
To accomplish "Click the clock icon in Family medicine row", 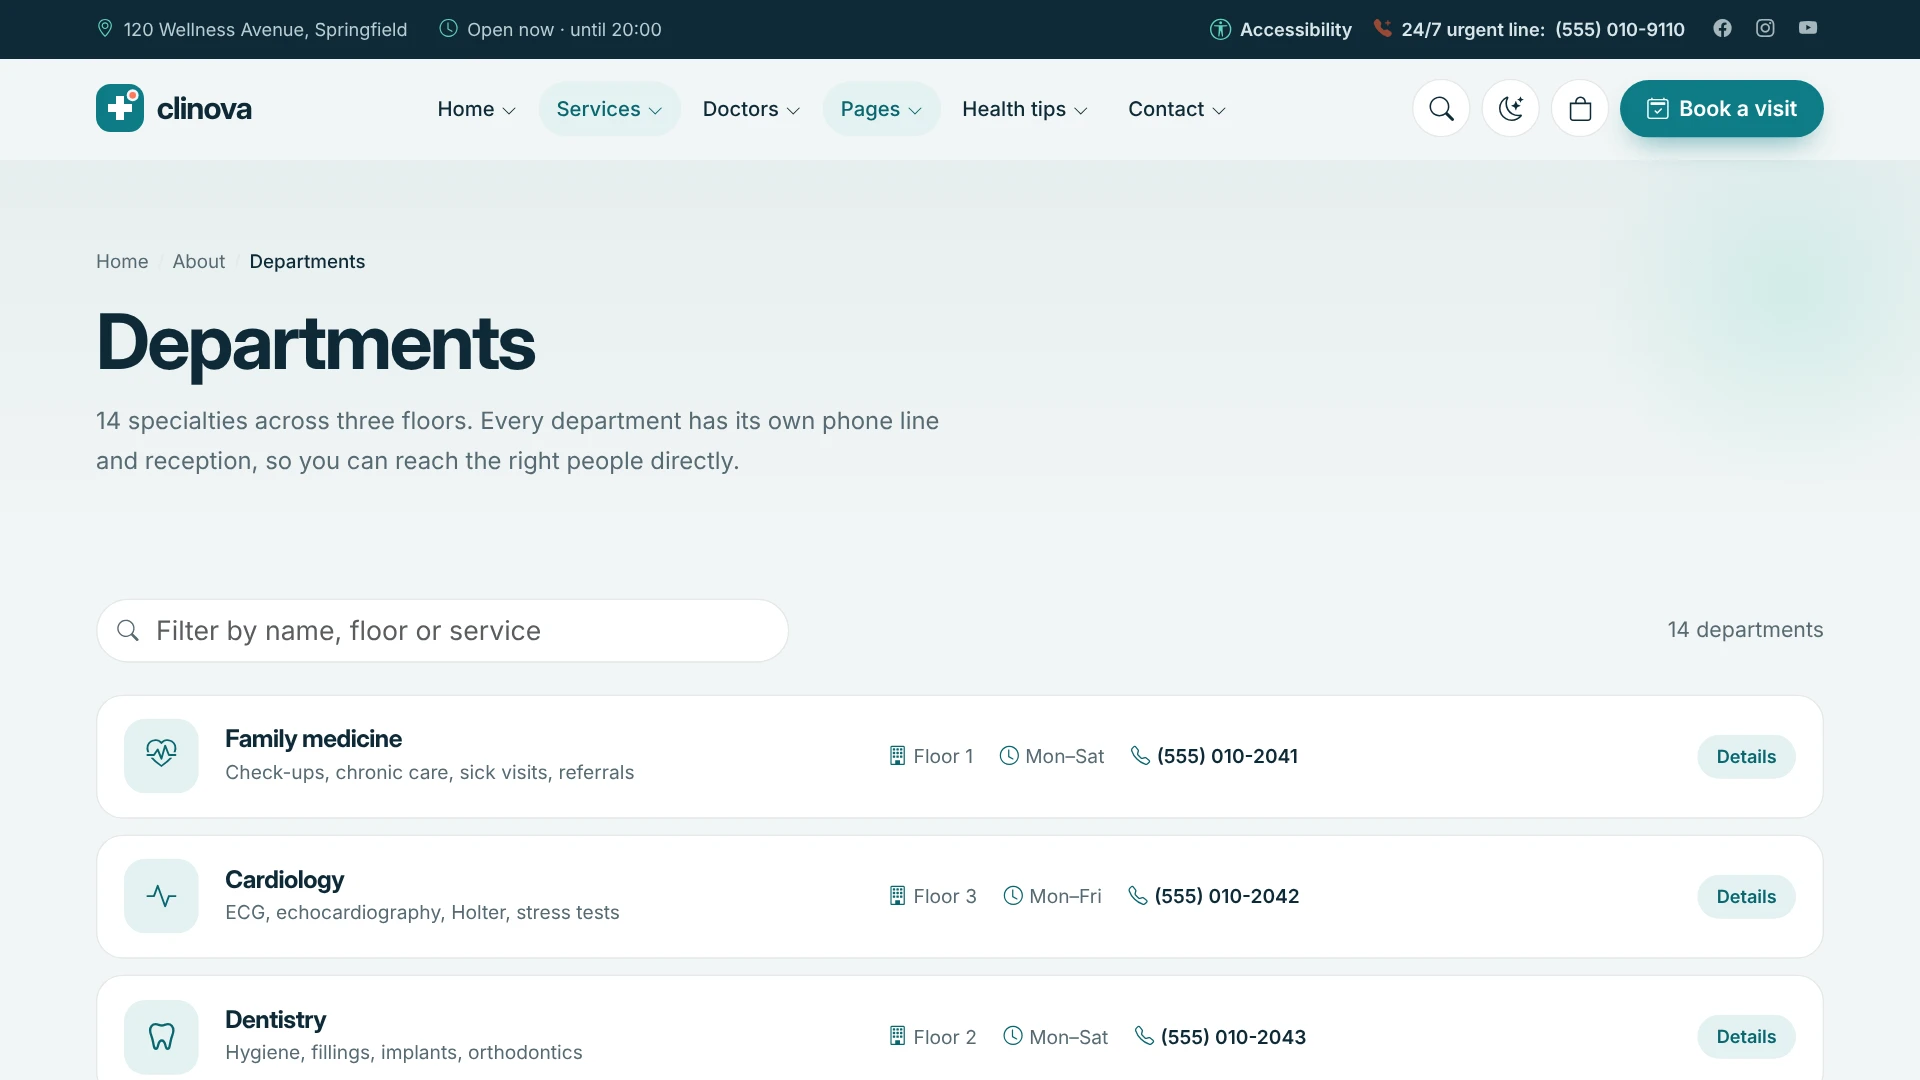I will 1009,756.
